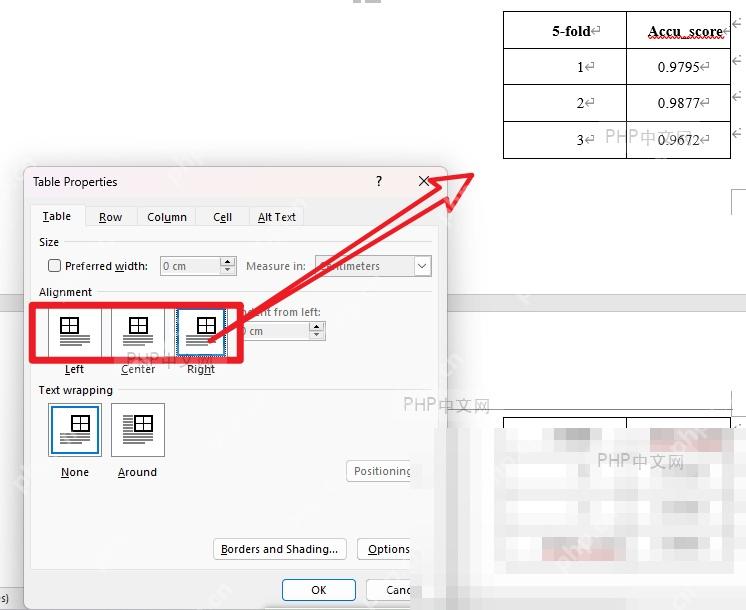Decrease preferred width with down arrow
746x610 pixels.
tap(227, 270)
